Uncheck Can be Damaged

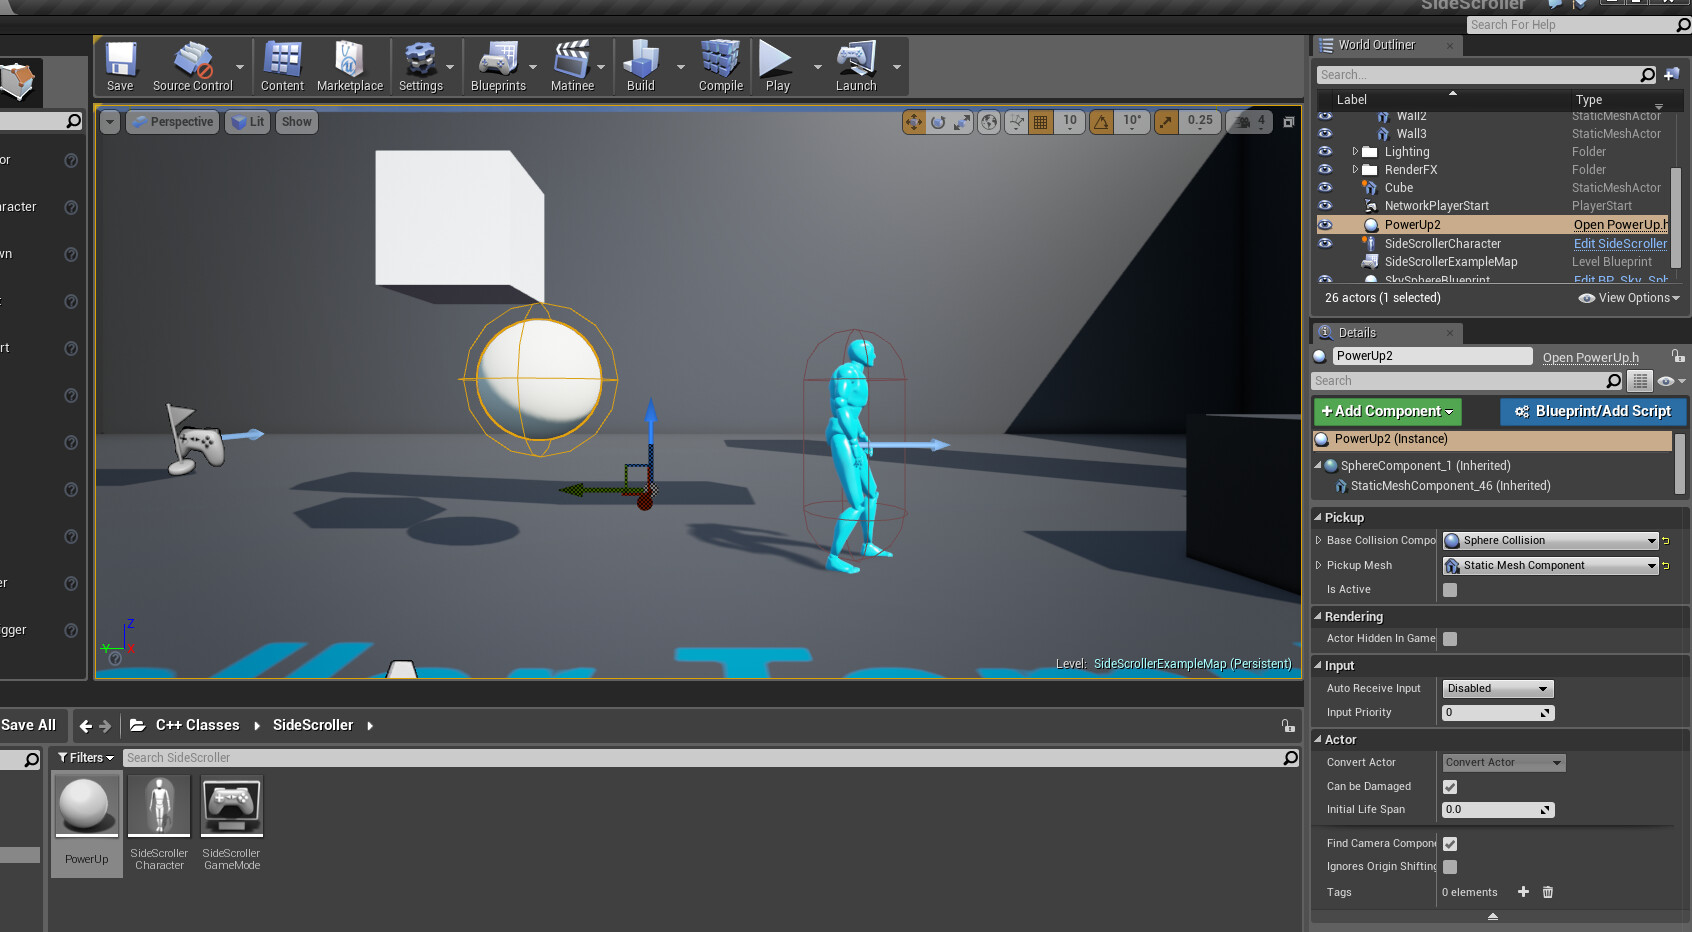(x=1450, y=787)
